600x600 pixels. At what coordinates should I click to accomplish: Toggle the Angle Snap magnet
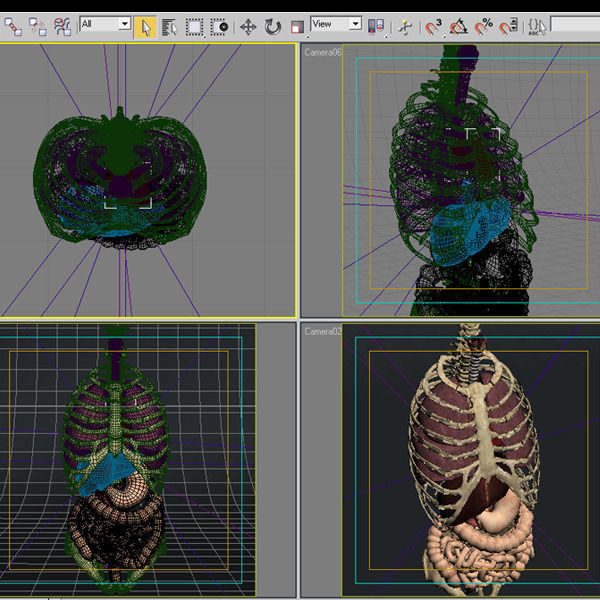[x=458, y=28]
